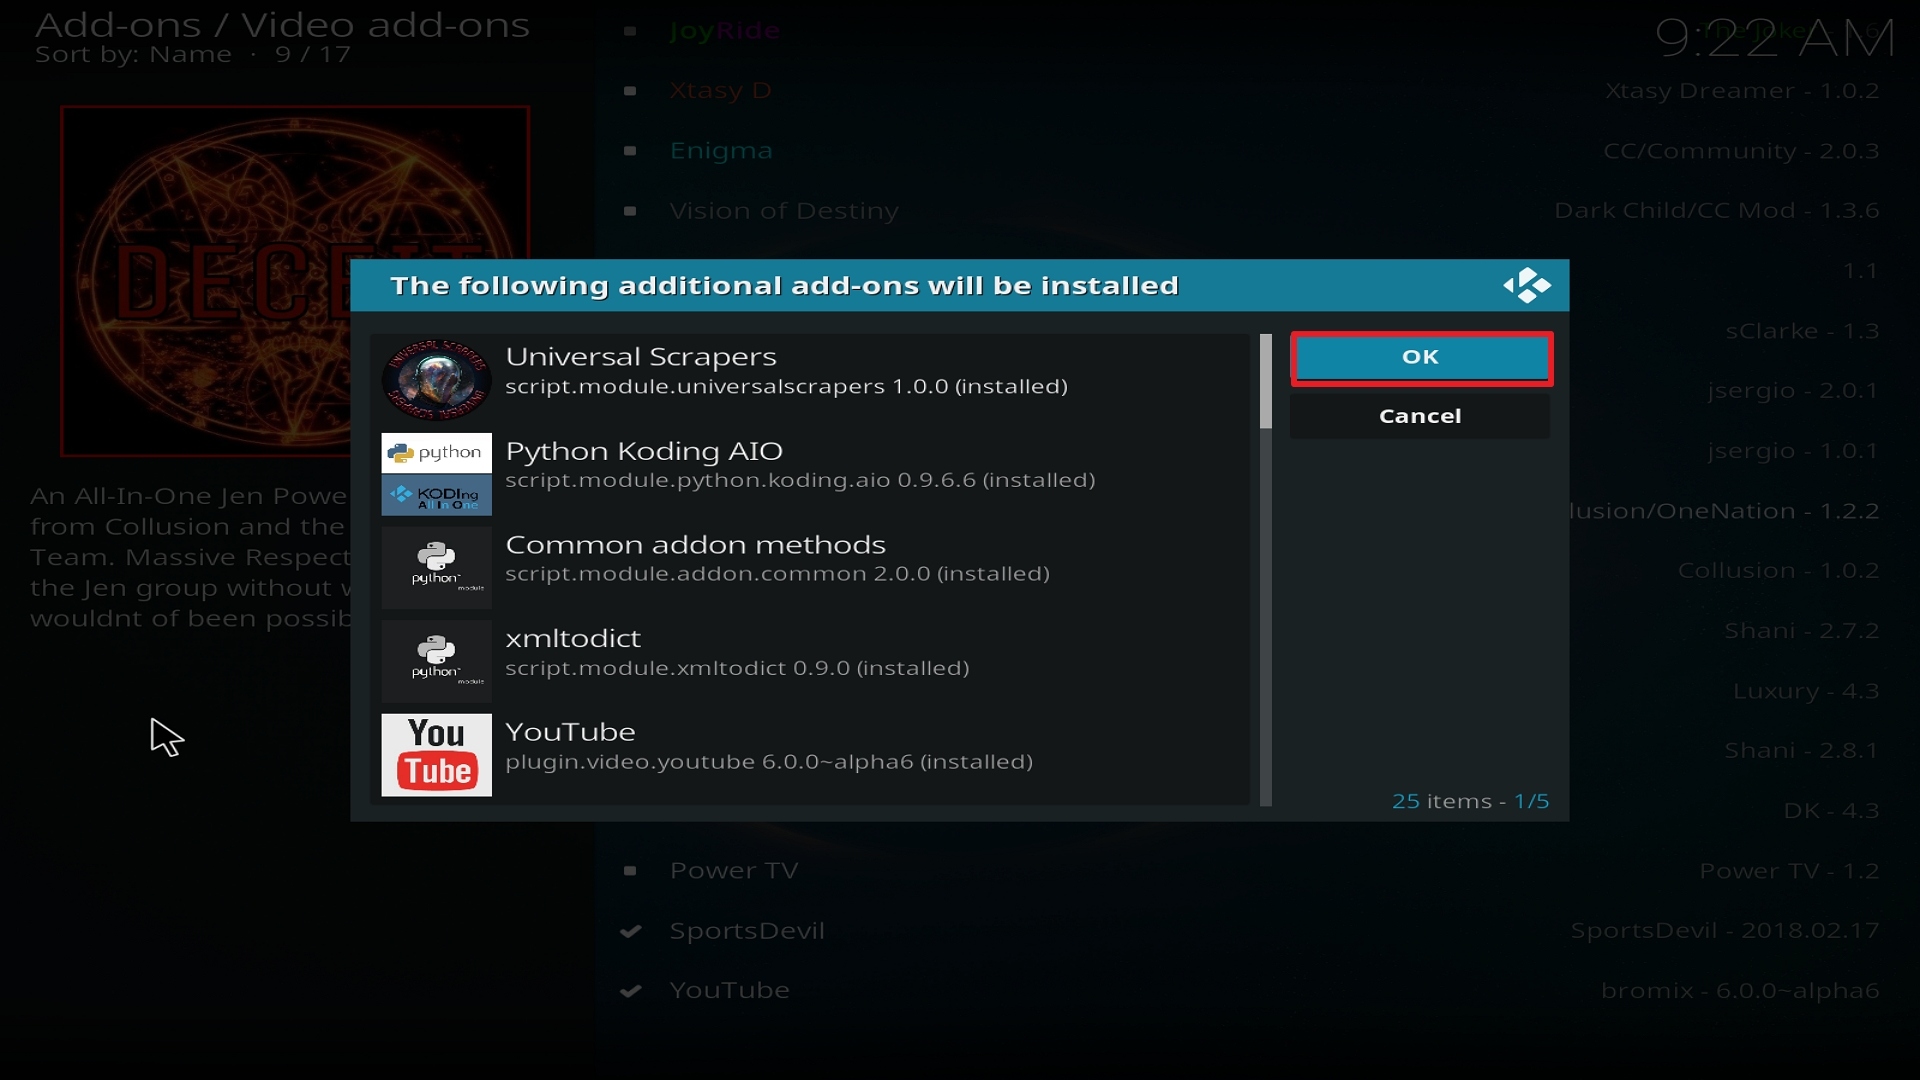This screenshot has width=1920, height=1080.
Task: Click the Universal Scrapers icon
Action: [x=436, y=379]
